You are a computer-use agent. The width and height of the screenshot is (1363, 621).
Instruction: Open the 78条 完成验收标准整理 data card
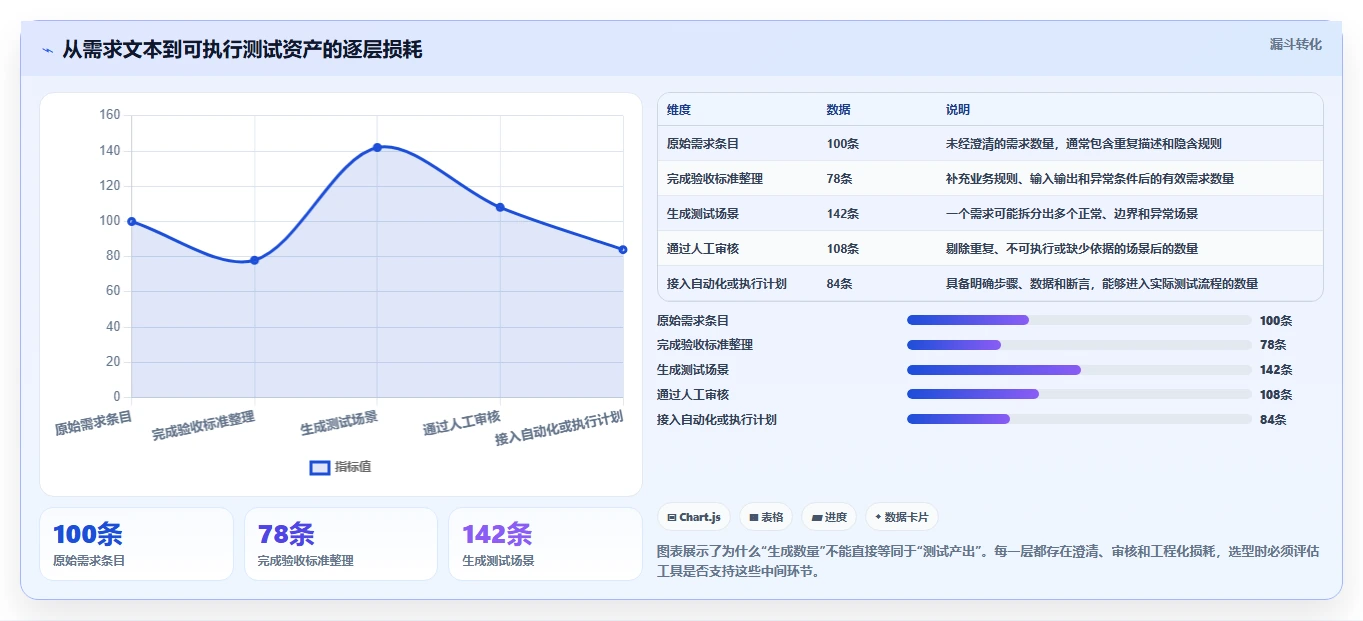click(x=341, y=544)
